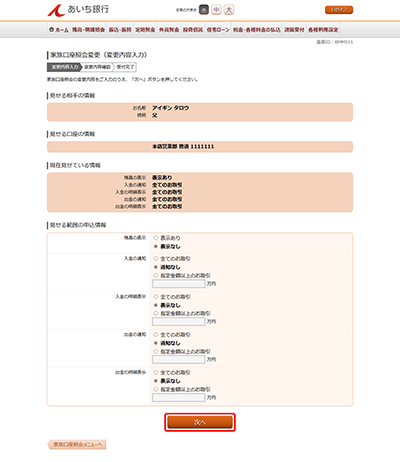Click the 万円 amount field for 出金の明細表示

(179, 398)
